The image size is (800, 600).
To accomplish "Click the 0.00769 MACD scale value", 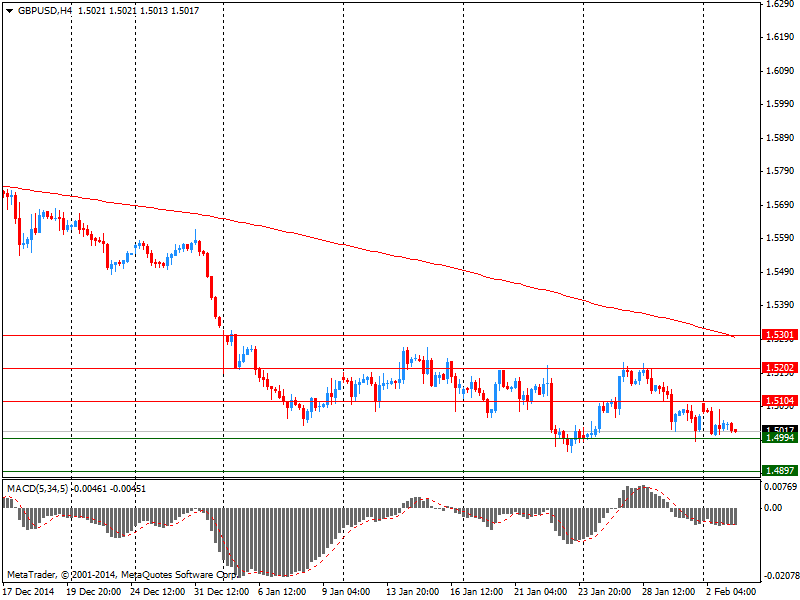I will click(780, 487).
